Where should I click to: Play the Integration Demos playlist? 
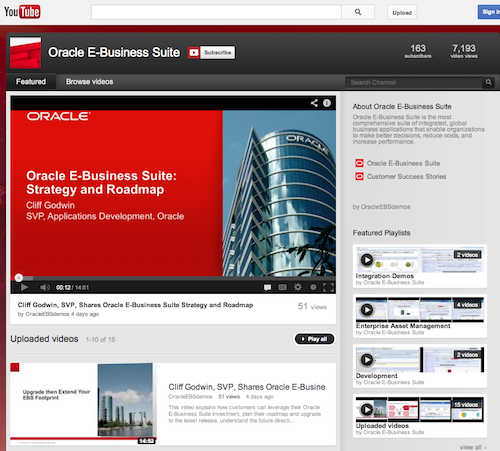[367, 260]
